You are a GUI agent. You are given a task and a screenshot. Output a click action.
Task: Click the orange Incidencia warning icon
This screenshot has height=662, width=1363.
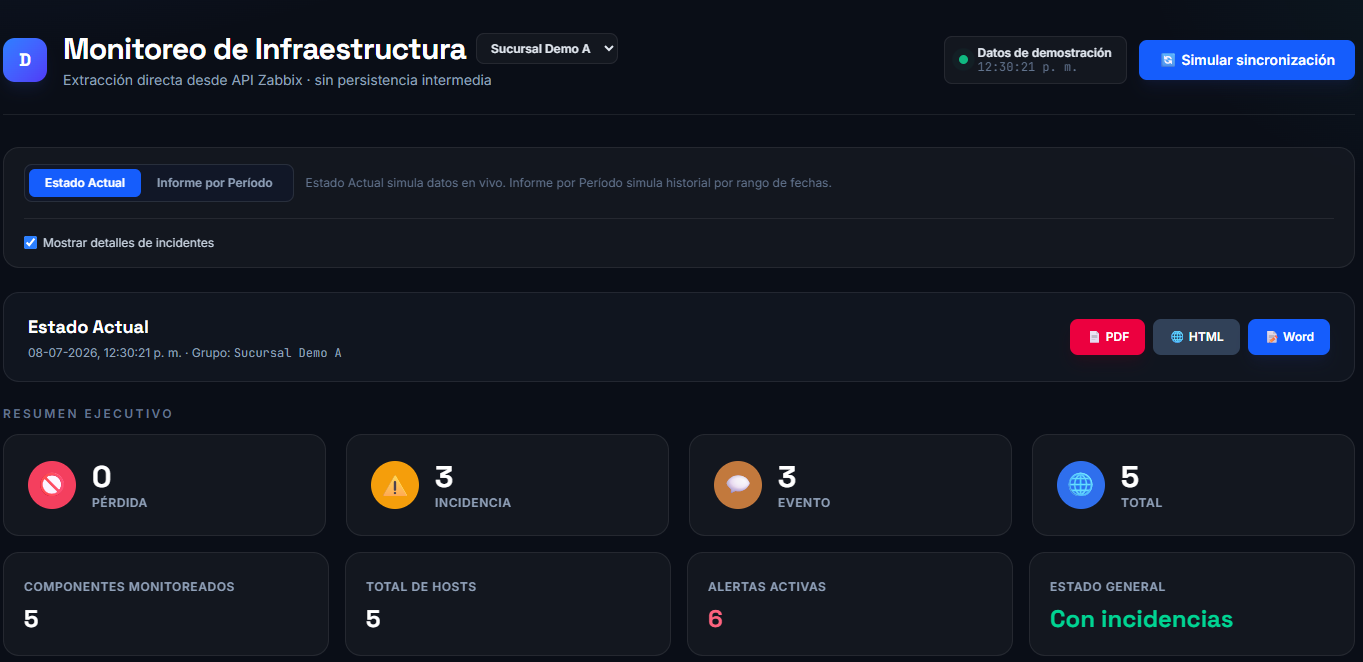395,485
